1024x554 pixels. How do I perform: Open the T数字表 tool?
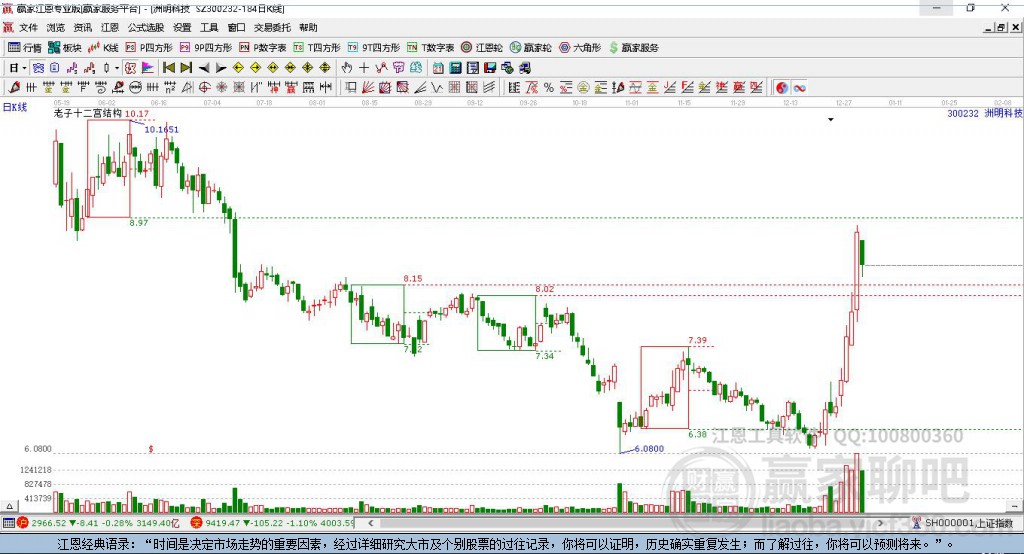point(430,48)
